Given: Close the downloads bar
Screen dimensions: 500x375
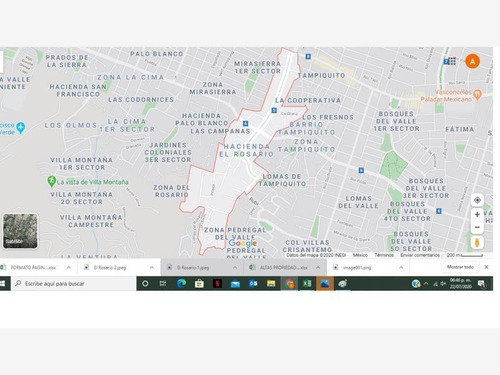Looking at the screenshot, I should pyautogui.click(x=486, y=267).
